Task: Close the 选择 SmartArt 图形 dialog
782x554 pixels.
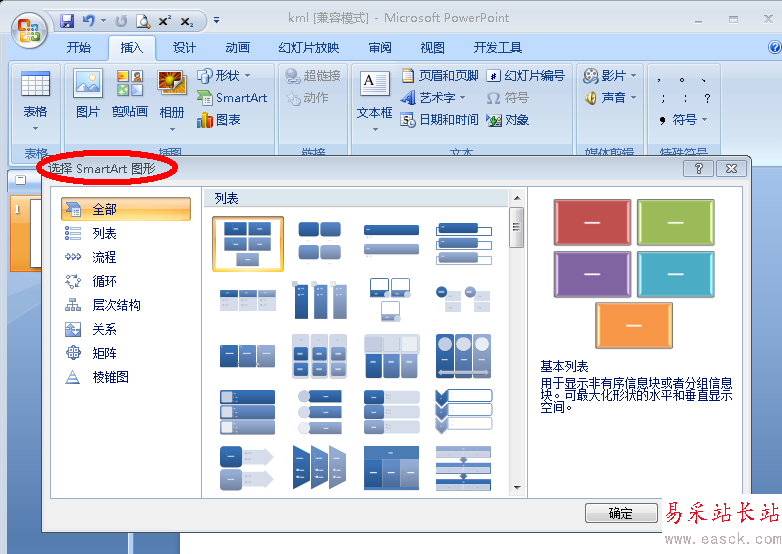Action: [731, 169]
